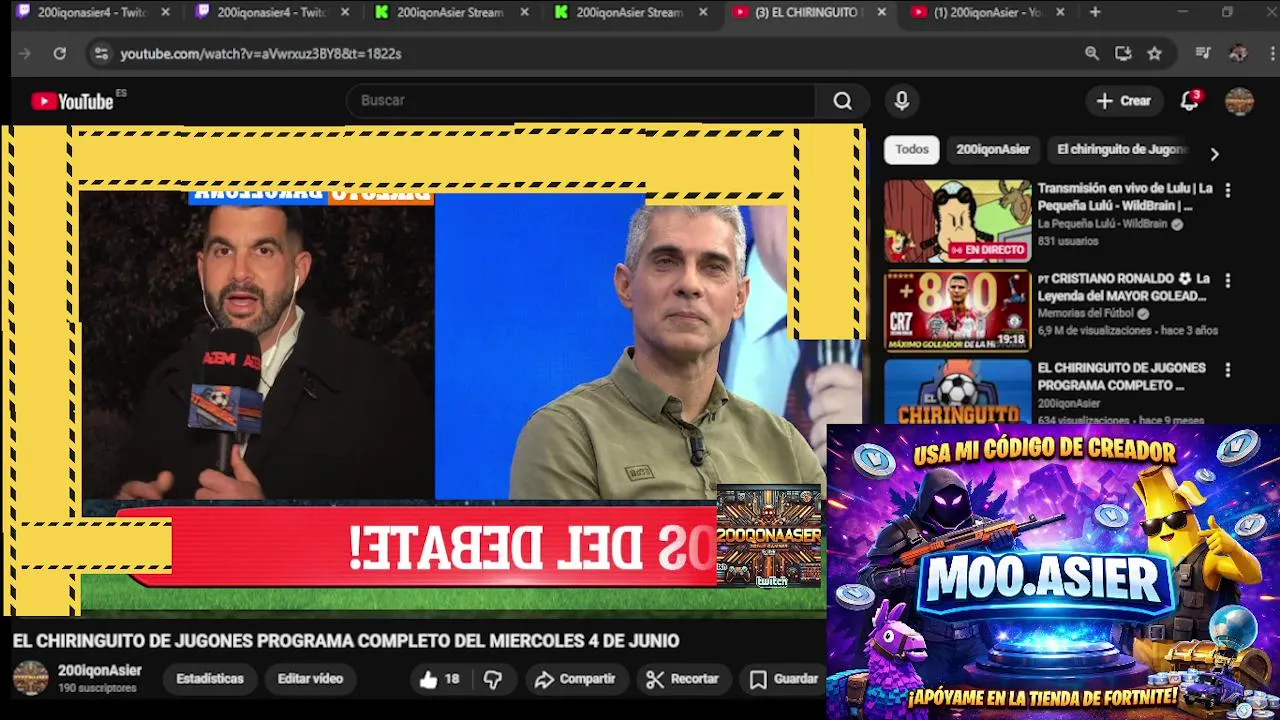Close the second 200iqonasier4 Twitch tab
The image size is (1280, 720).
[345, 12]
